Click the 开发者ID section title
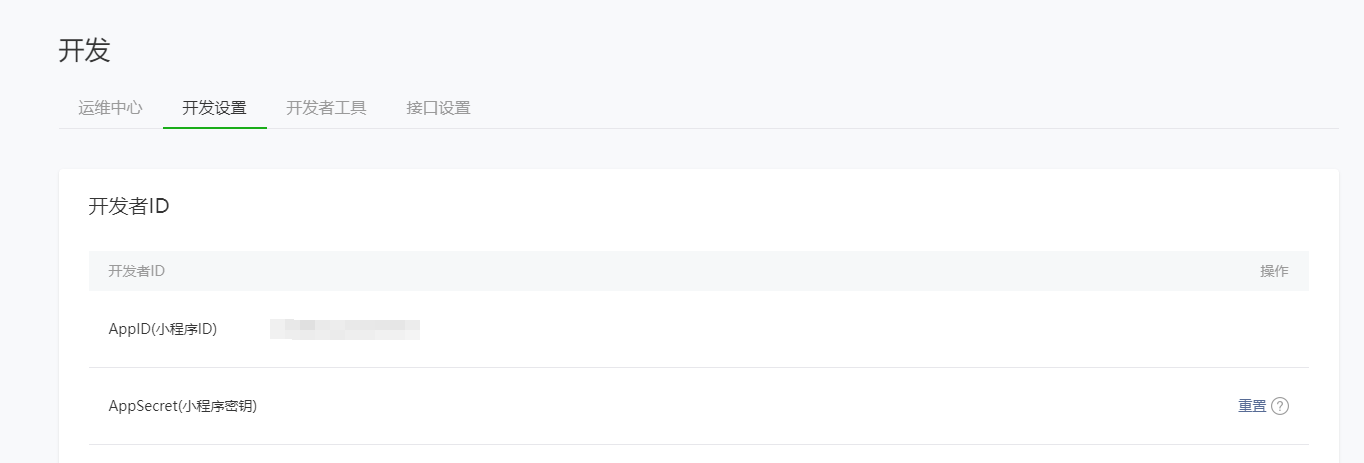 coord(129,207)
